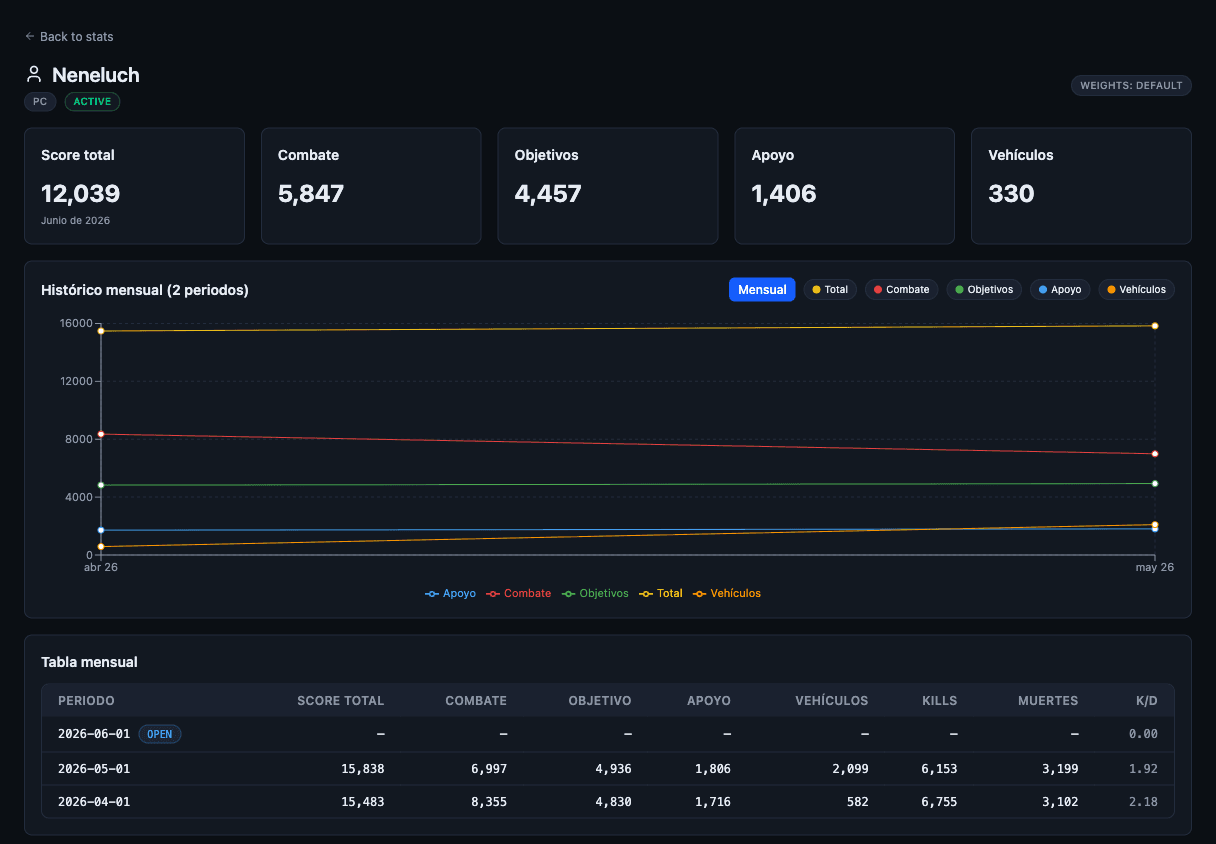
Task: Click score total value 15,838
Action: pos(362,769)
